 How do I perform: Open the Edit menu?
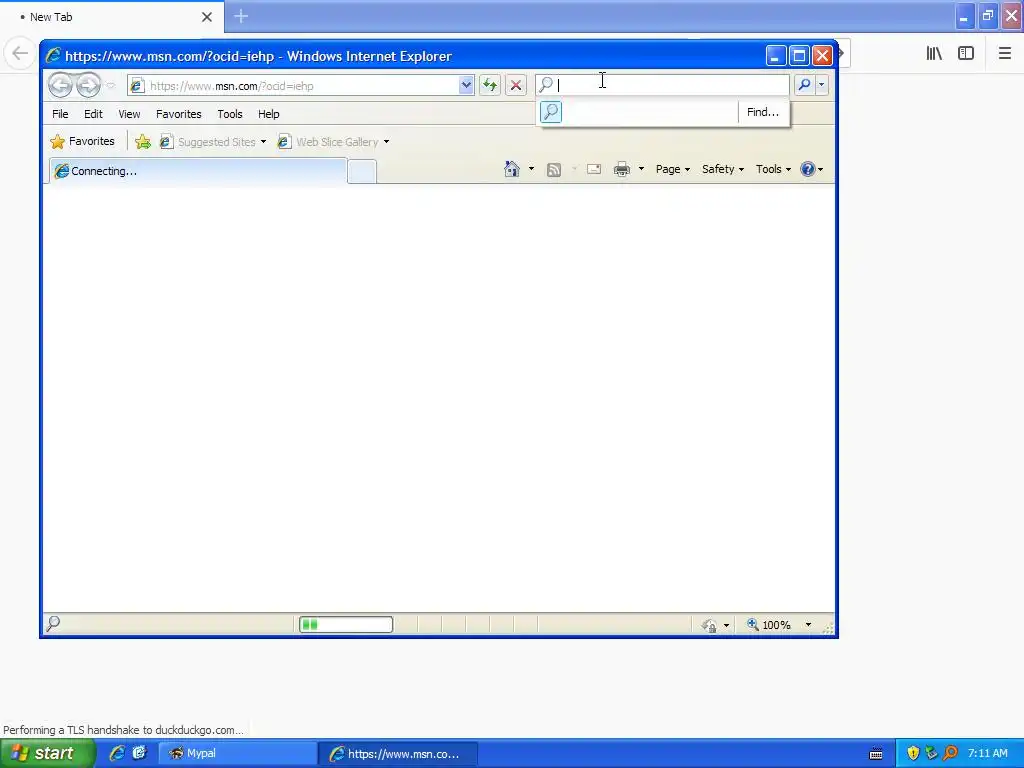click(x=93, y=114)
